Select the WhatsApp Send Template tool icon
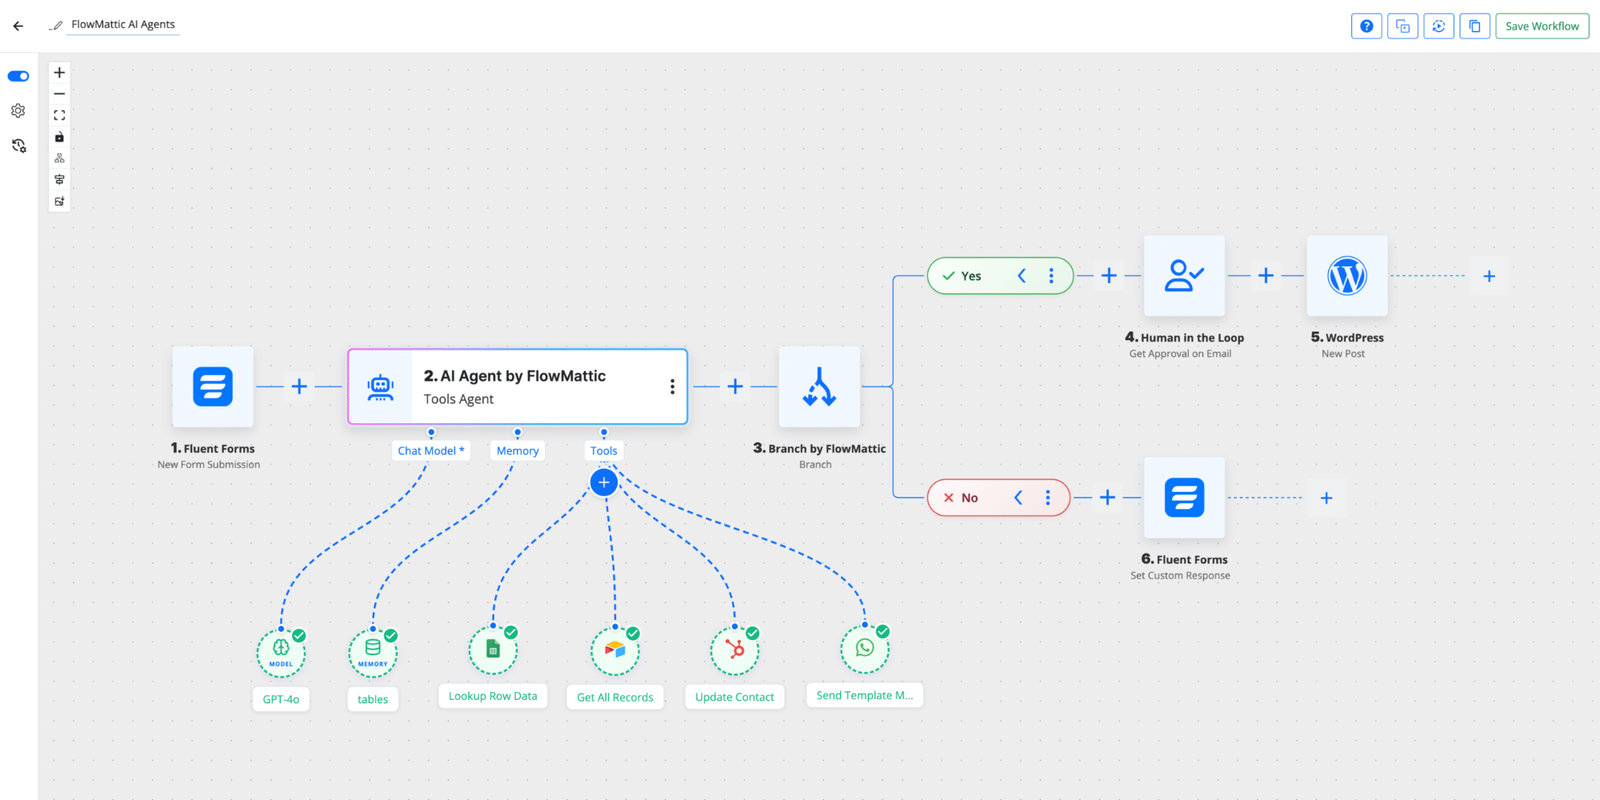1600x800 pixels. click(865, 649)
